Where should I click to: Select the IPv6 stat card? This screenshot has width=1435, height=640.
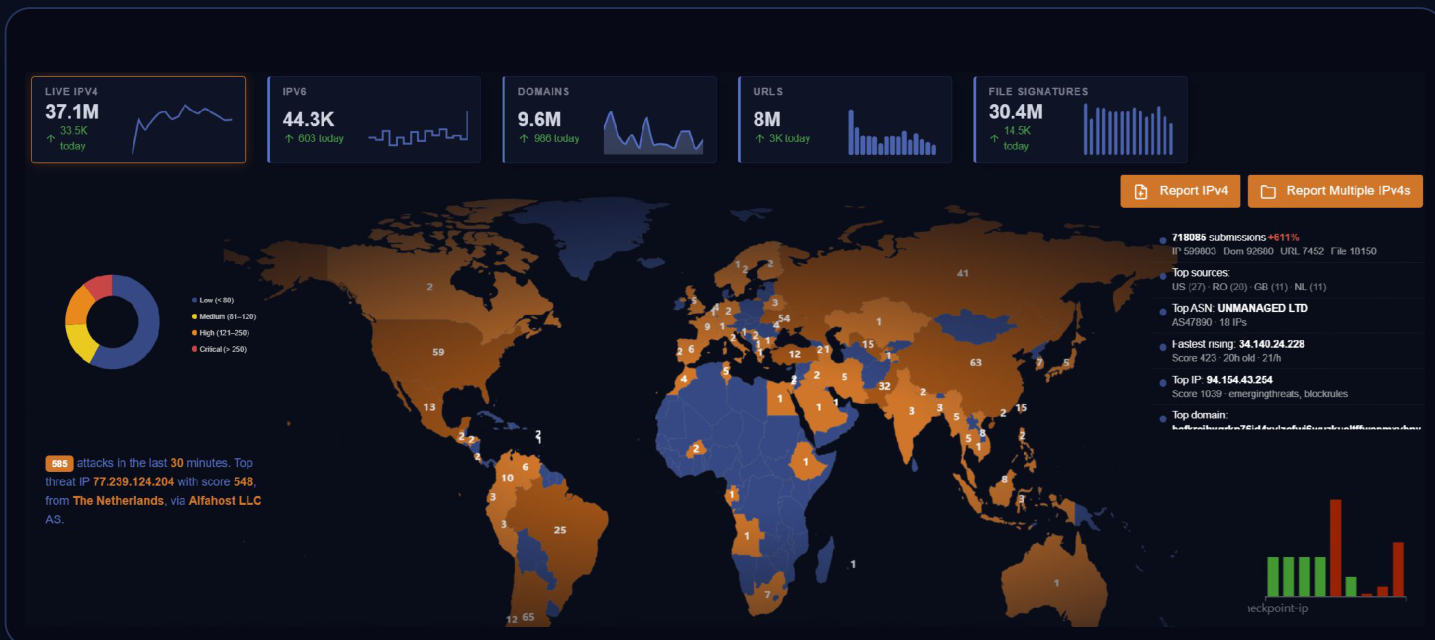coord(374,119)
